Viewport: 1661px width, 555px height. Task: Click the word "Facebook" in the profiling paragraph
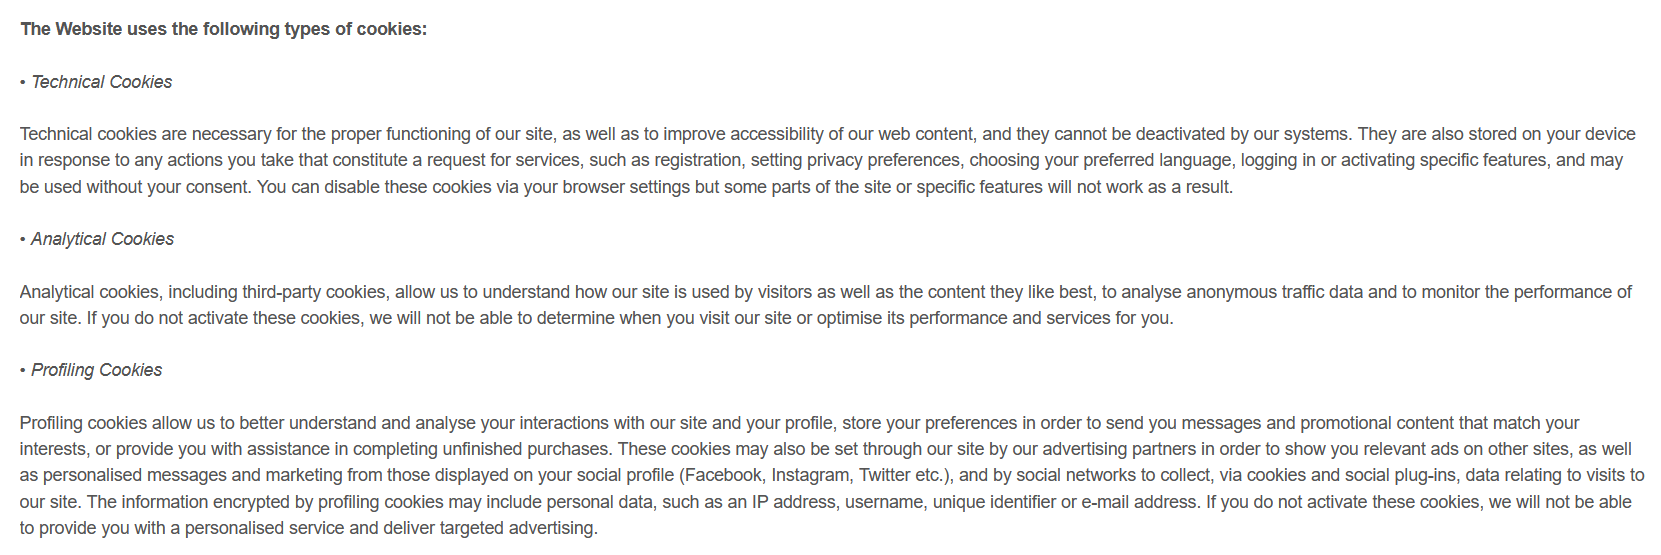coord(723,475)
